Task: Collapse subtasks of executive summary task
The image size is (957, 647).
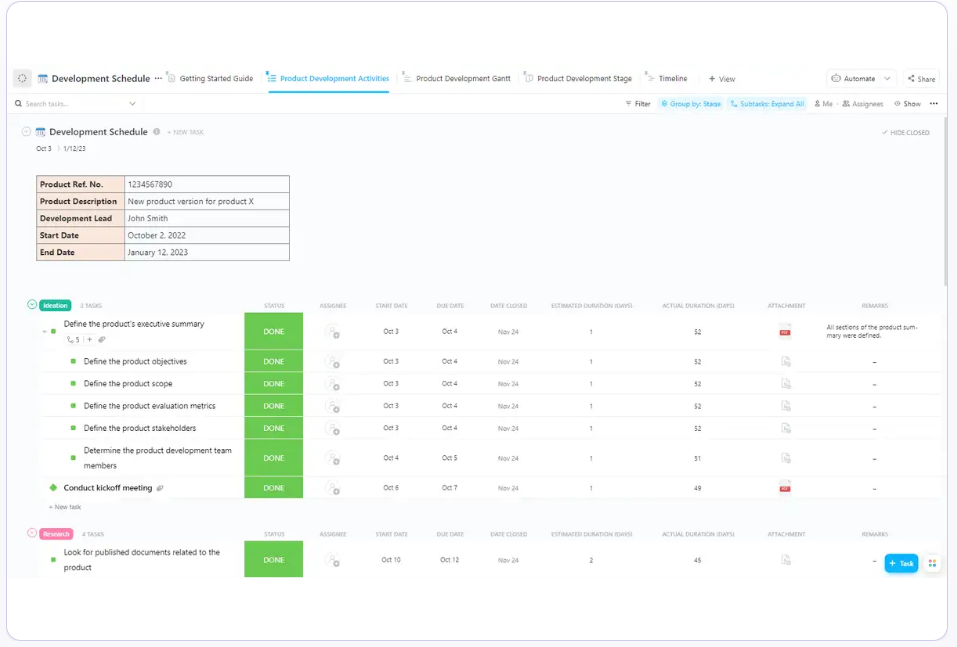Action: pos(45,331)
